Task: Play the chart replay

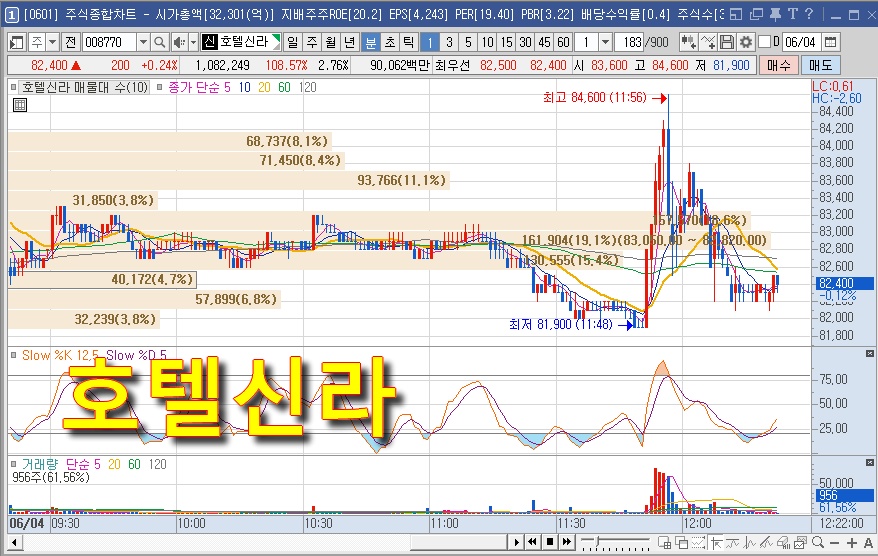Action: tap(516, 542)
